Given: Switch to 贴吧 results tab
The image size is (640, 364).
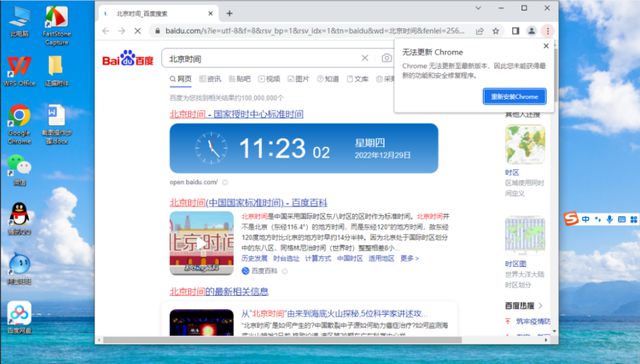Looking at the screenshot, I should coord(240,79).
